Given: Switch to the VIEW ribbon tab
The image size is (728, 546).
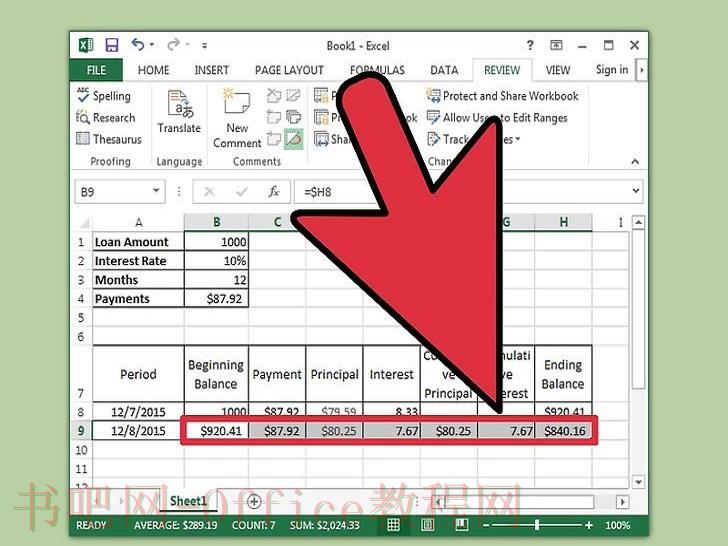Looking at the screenshot, I should pos(558,70).
